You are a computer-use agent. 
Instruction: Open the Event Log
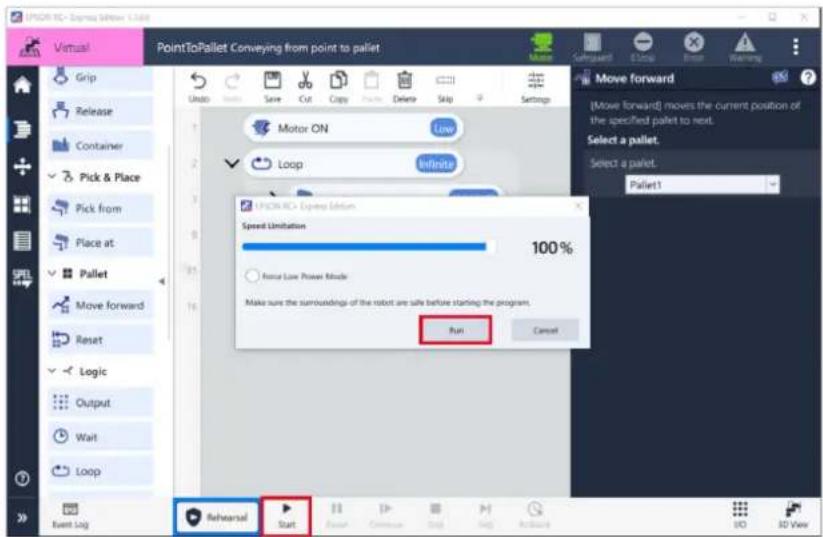[70, 516]
